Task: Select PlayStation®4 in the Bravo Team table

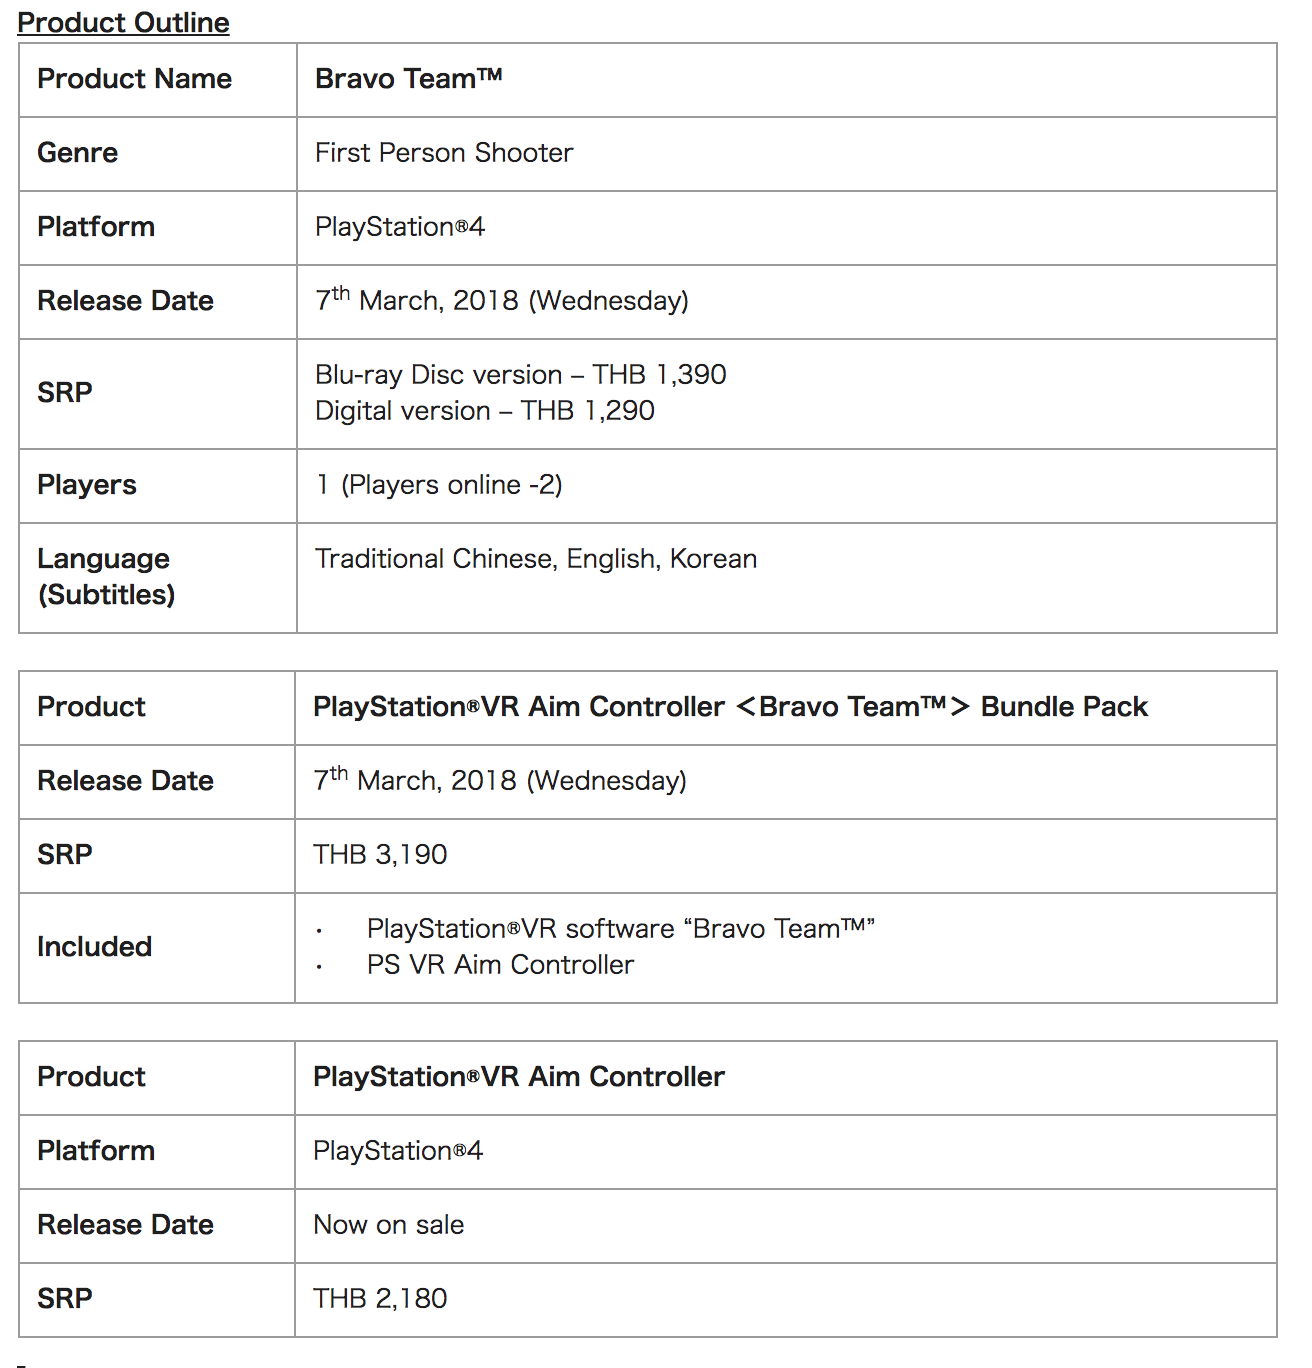Action: (x=399, y=227)
